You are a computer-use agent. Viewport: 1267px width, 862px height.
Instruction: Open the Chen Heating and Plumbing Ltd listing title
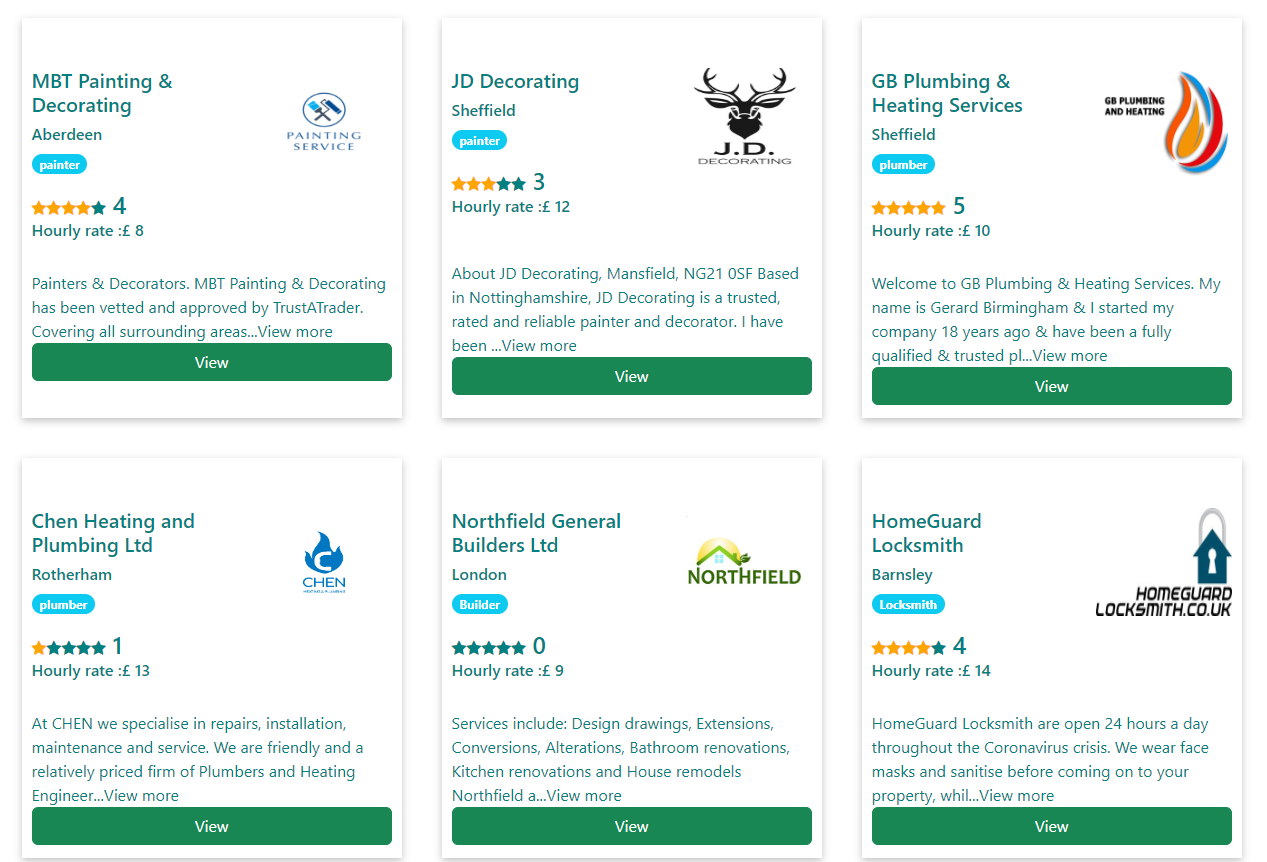click(x=112, y=532)
